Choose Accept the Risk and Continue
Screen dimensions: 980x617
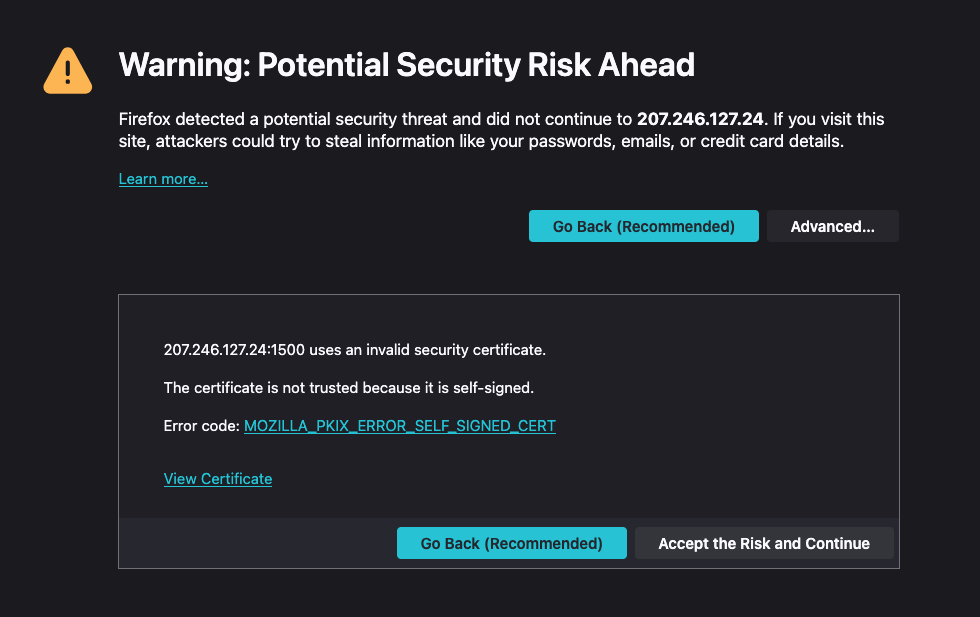[x=763, y=543]
